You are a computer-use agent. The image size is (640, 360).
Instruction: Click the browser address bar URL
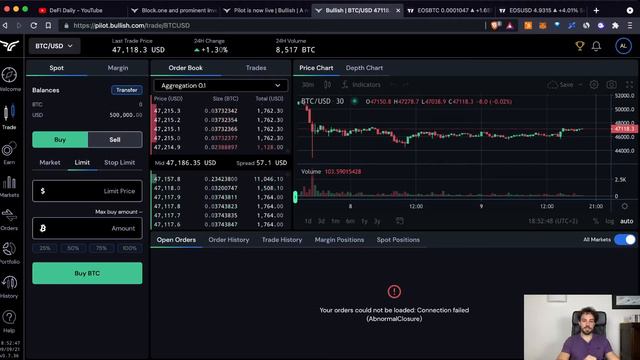tap(131, 25)
